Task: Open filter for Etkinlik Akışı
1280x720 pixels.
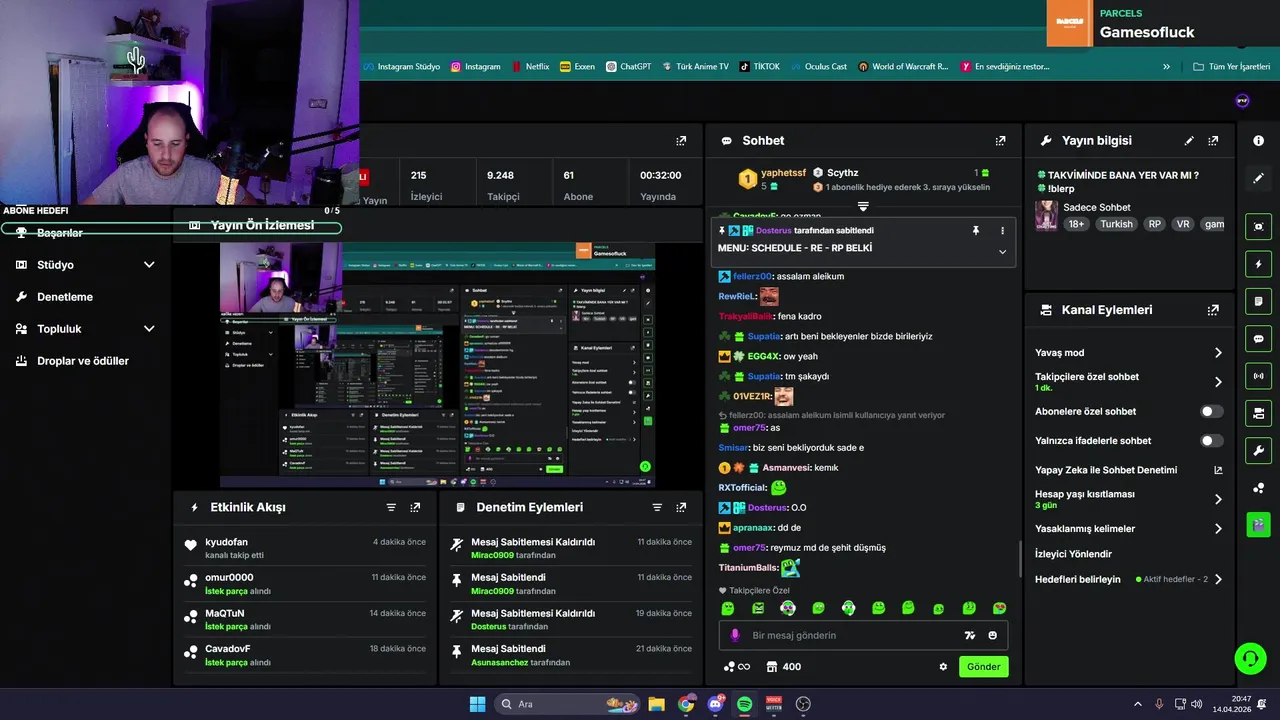Action: point(391,507)
